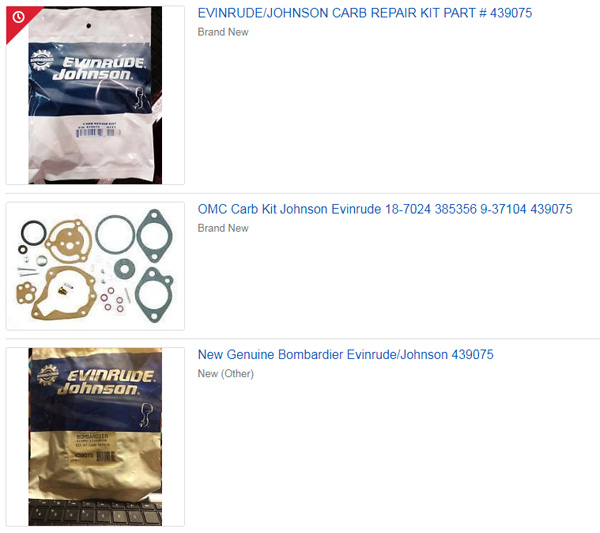Select the small red washers in kit photo
The image size is (600, 533).
click(112, 299)
